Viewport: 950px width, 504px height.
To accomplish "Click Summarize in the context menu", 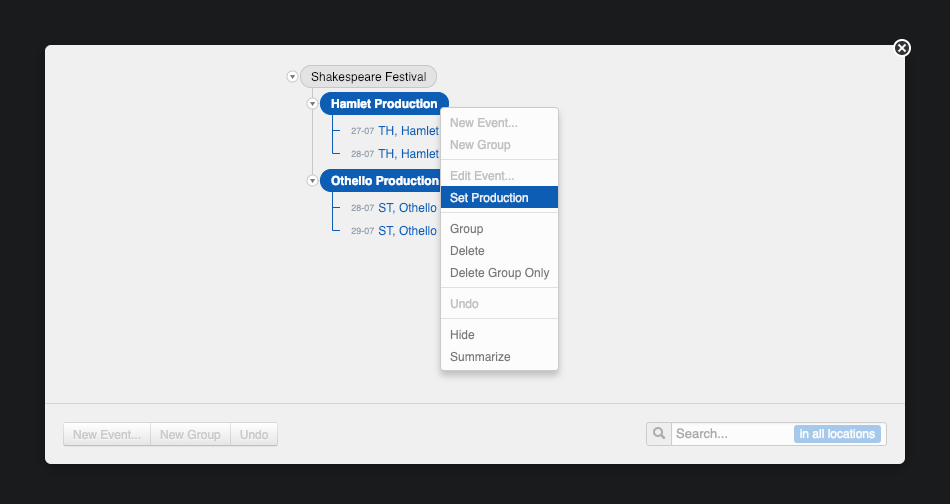I will coord(480,357).
